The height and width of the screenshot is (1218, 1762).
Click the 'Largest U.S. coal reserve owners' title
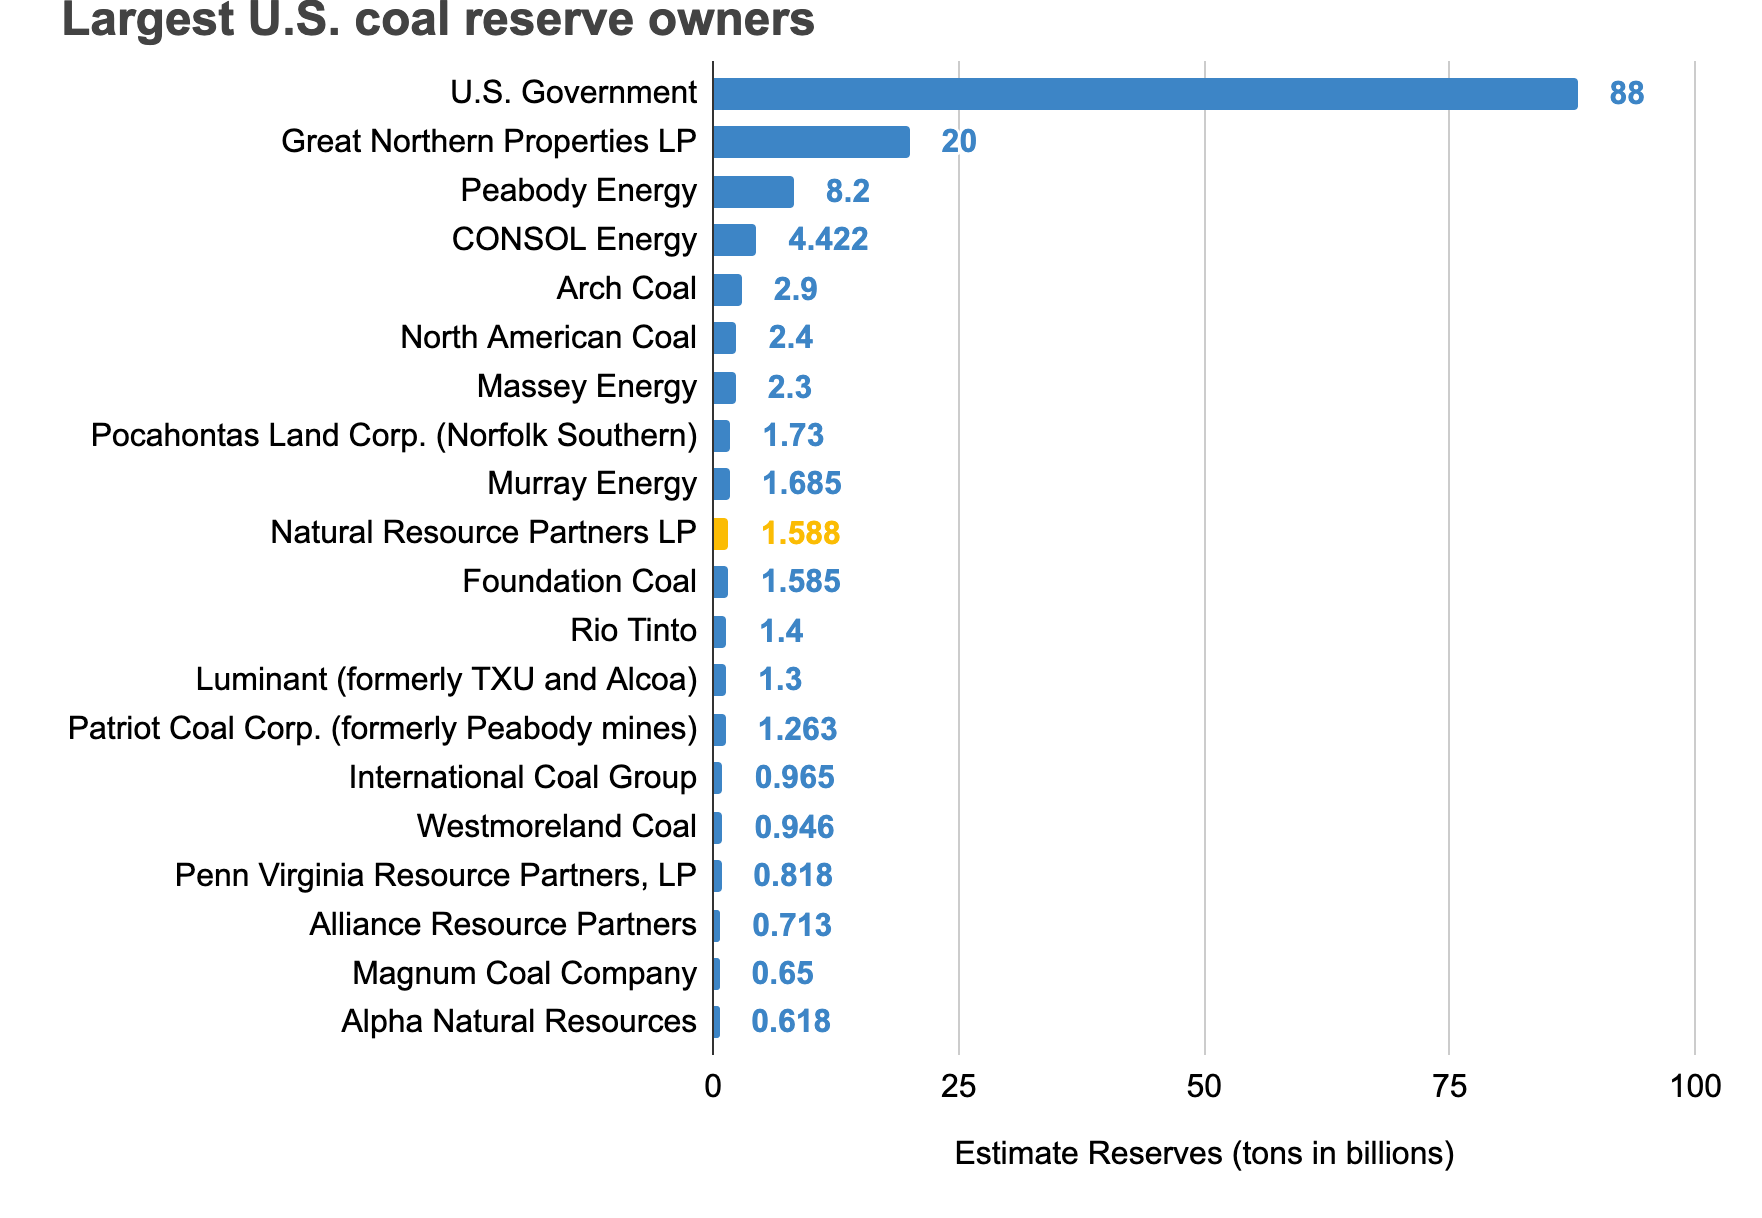[438, 20]
